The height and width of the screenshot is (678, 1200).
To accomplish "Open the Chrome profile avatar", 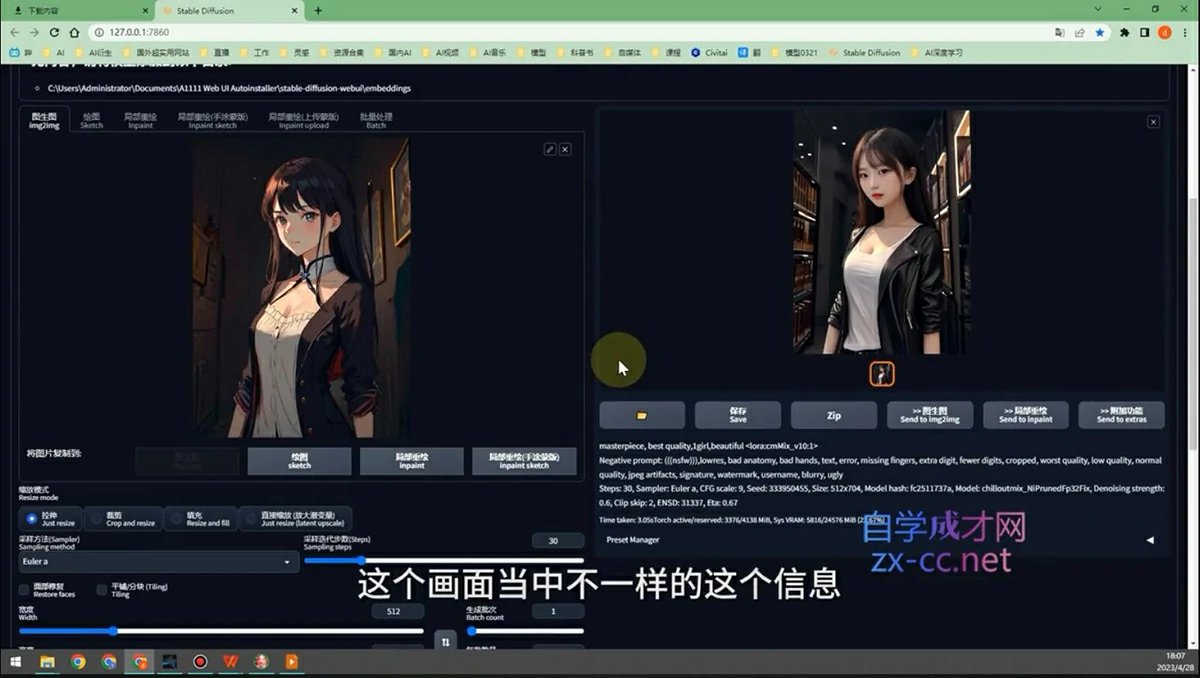I will coord(1165,32).
